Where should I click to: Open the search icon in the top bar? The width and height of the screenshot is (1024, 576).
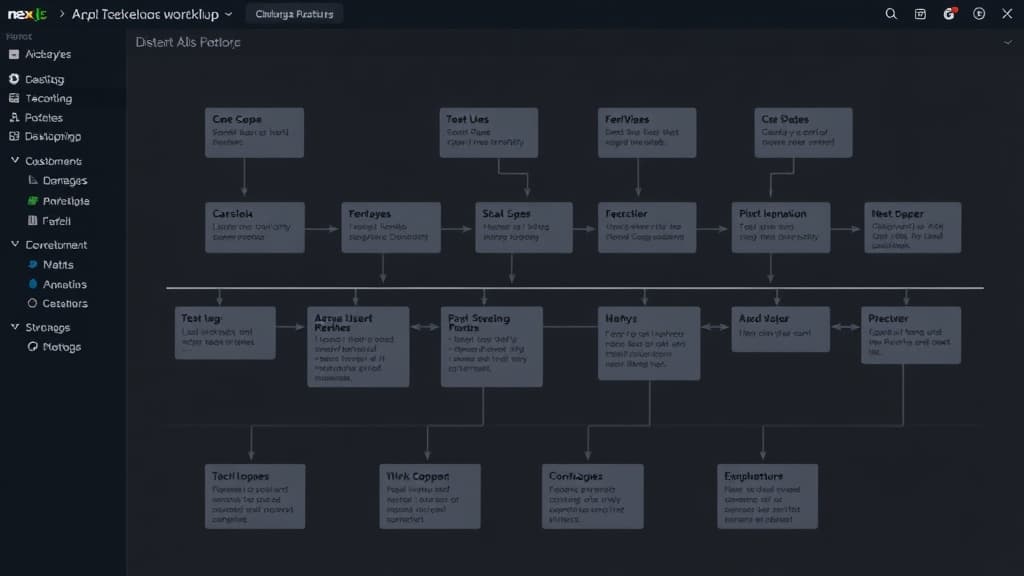[x=891, y=14]
